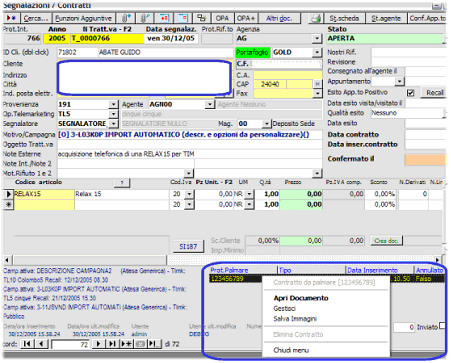Screen dimensions: 451x363
Task: Click the 123456789 contract row
Action: click(235, 278)
